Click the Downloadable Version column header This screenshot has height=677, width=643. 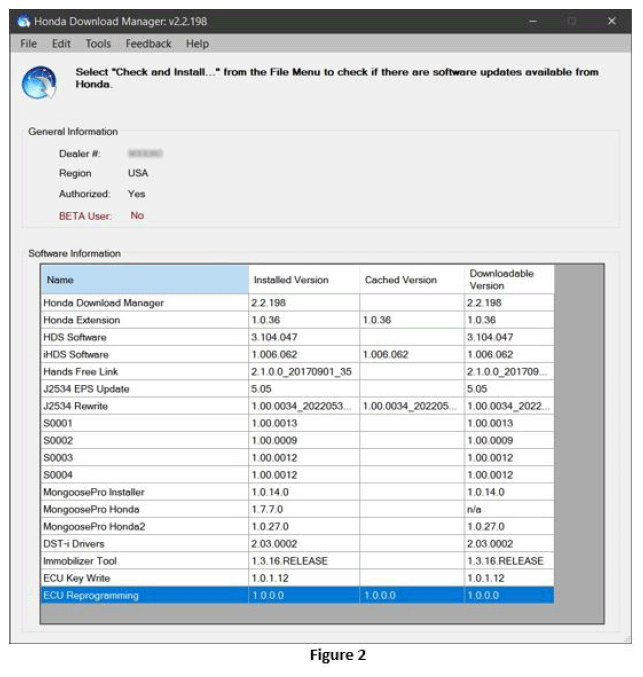coord(508,279)
